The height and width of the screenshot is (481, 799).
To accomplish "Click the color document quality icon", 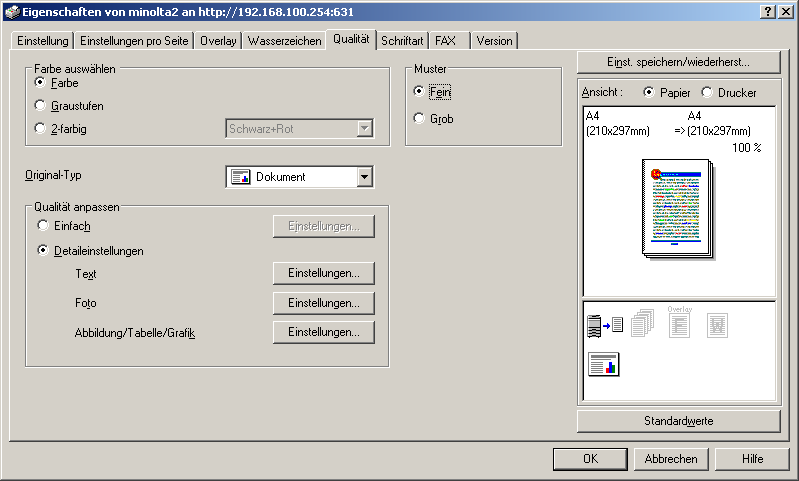I will click(x=604, y=365).
